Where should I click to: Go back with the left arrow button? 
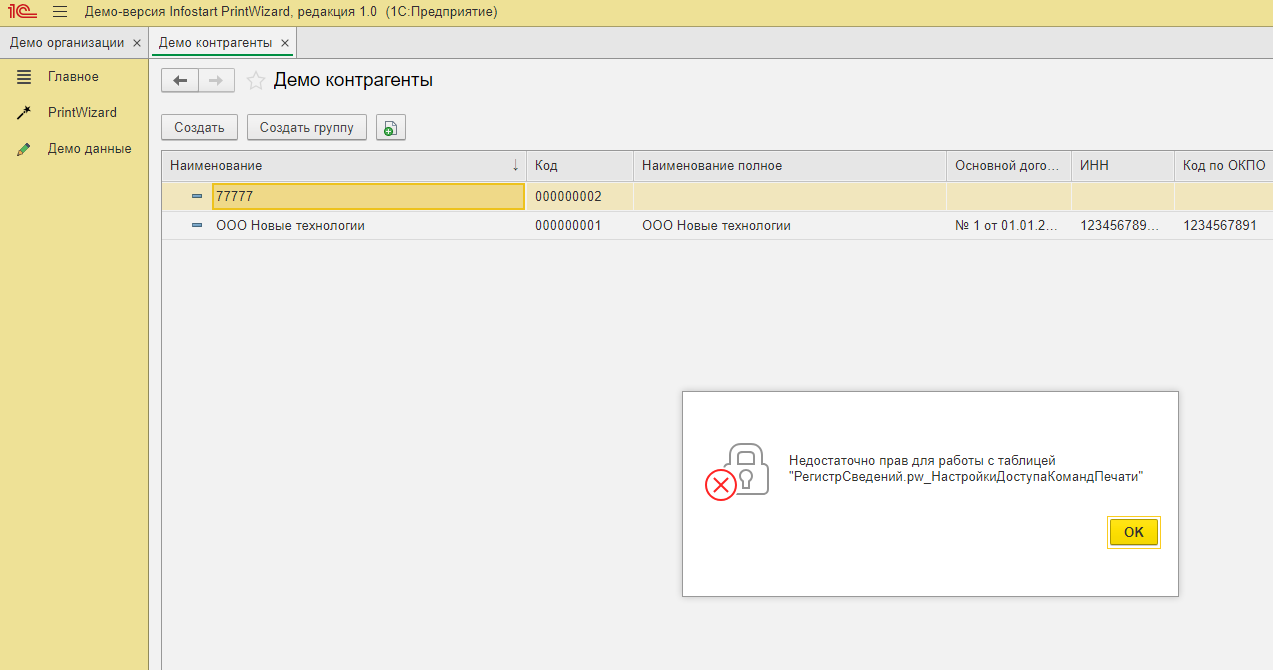180,81
